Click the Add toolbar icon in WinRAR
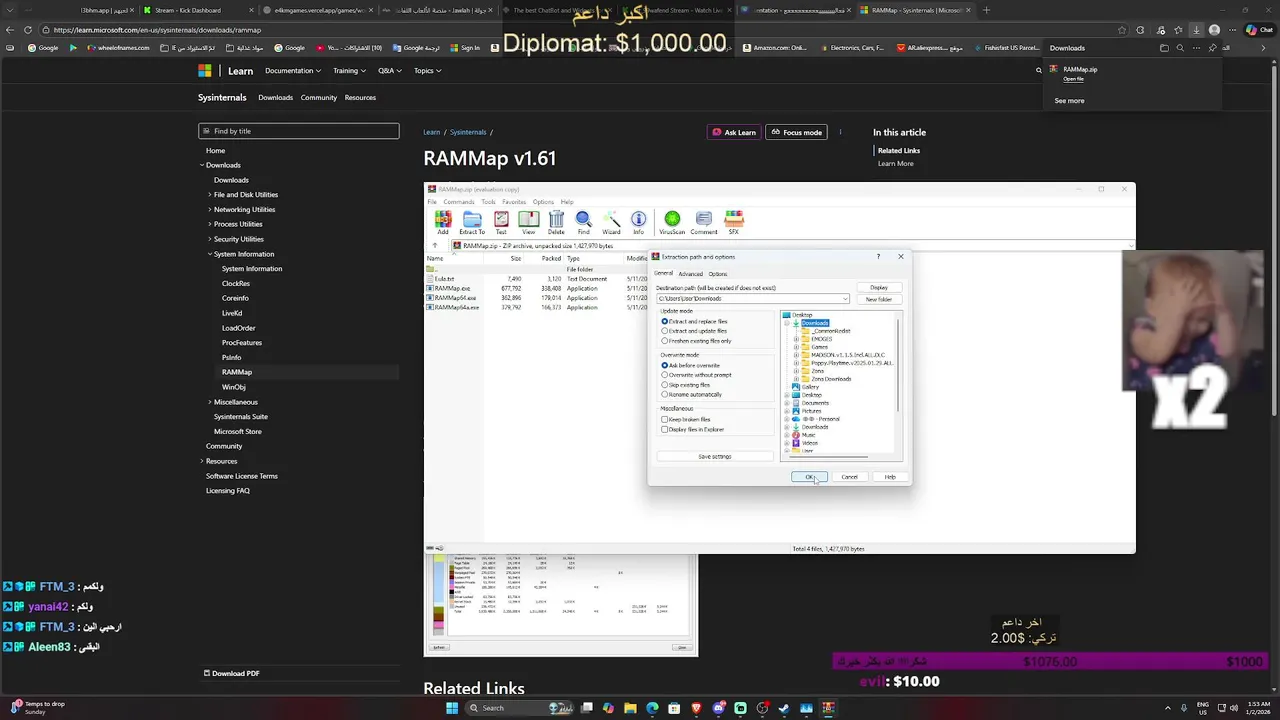The height and width of the screenshot is (720, 1280). [x=442, y=222]
